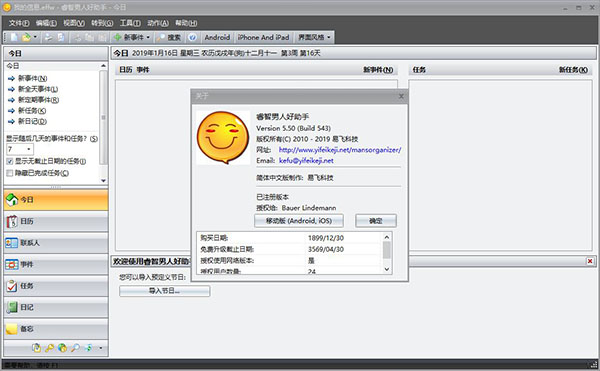Open the 编辑(E) menu
This screenshot has width=600, height=371.
[46, 23]
